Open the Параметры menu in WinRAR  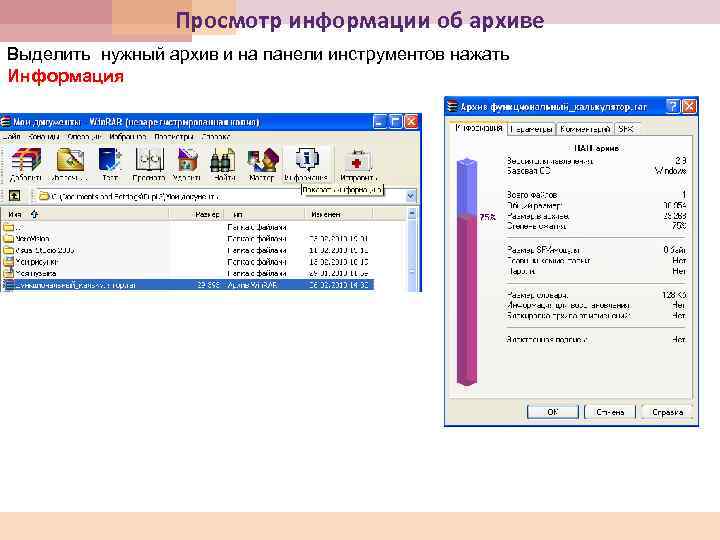(174, 137)
